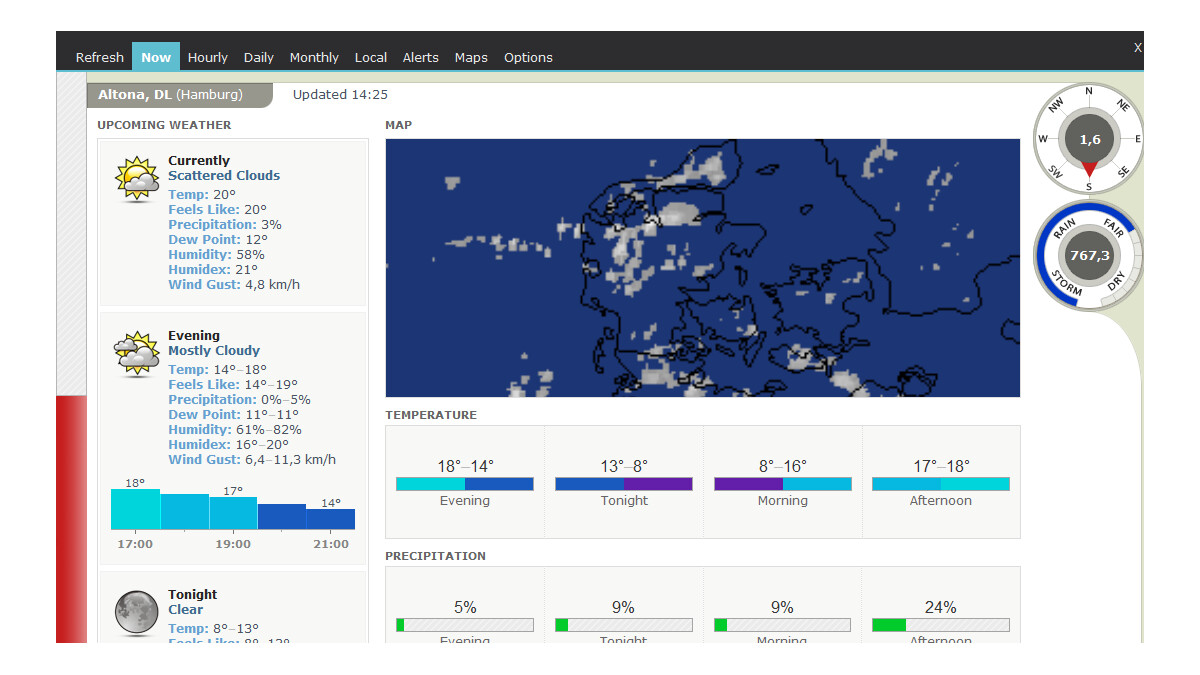Click the Tonight 13°–8° temperature bar
The height and width of the screenshot is (675, 1200).
tap(624, 484)
